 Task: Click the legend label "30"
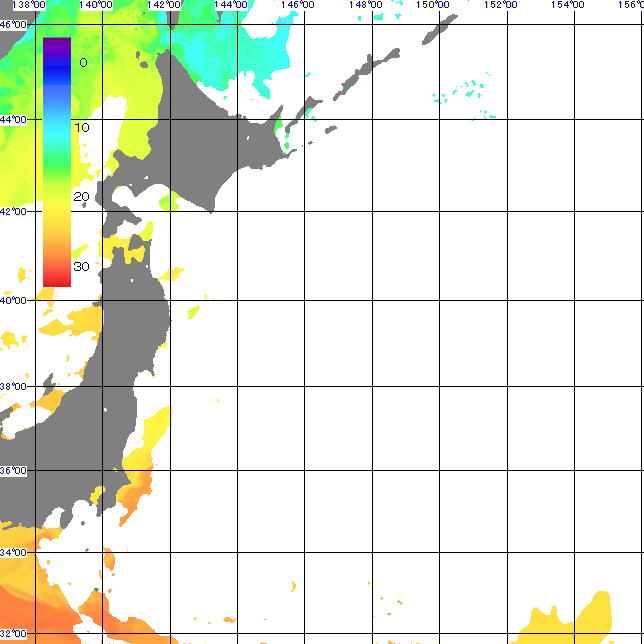[x=81, y=265]
